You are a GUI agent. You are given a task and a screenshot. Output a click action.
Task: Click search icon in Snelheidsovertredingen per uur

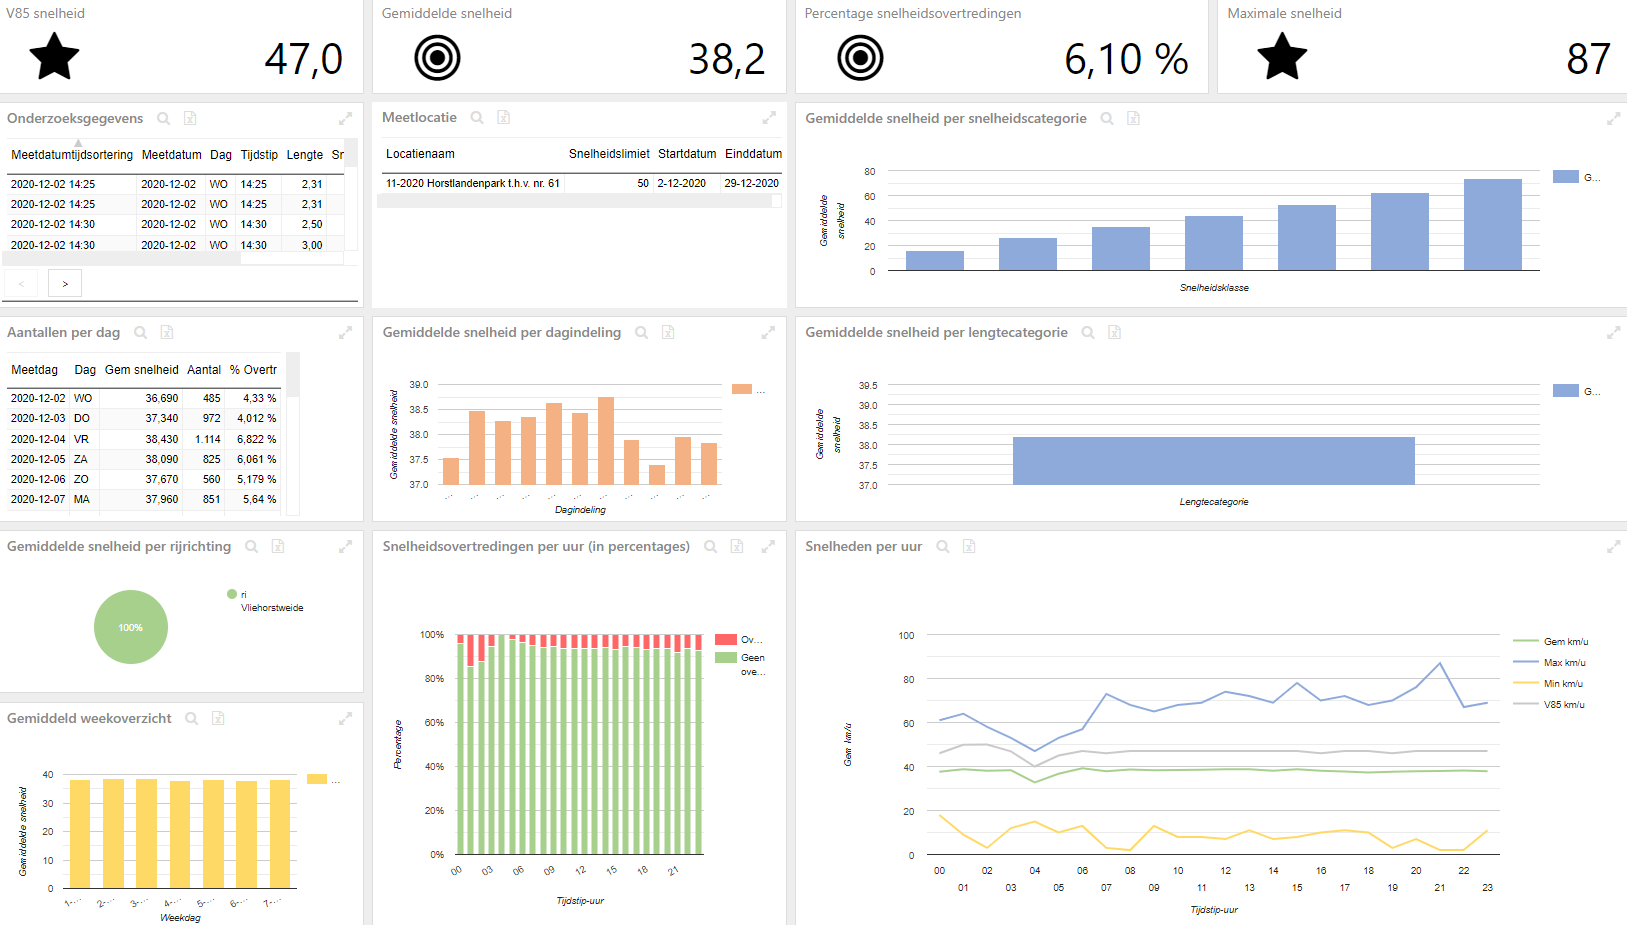[x=711, y=546]
